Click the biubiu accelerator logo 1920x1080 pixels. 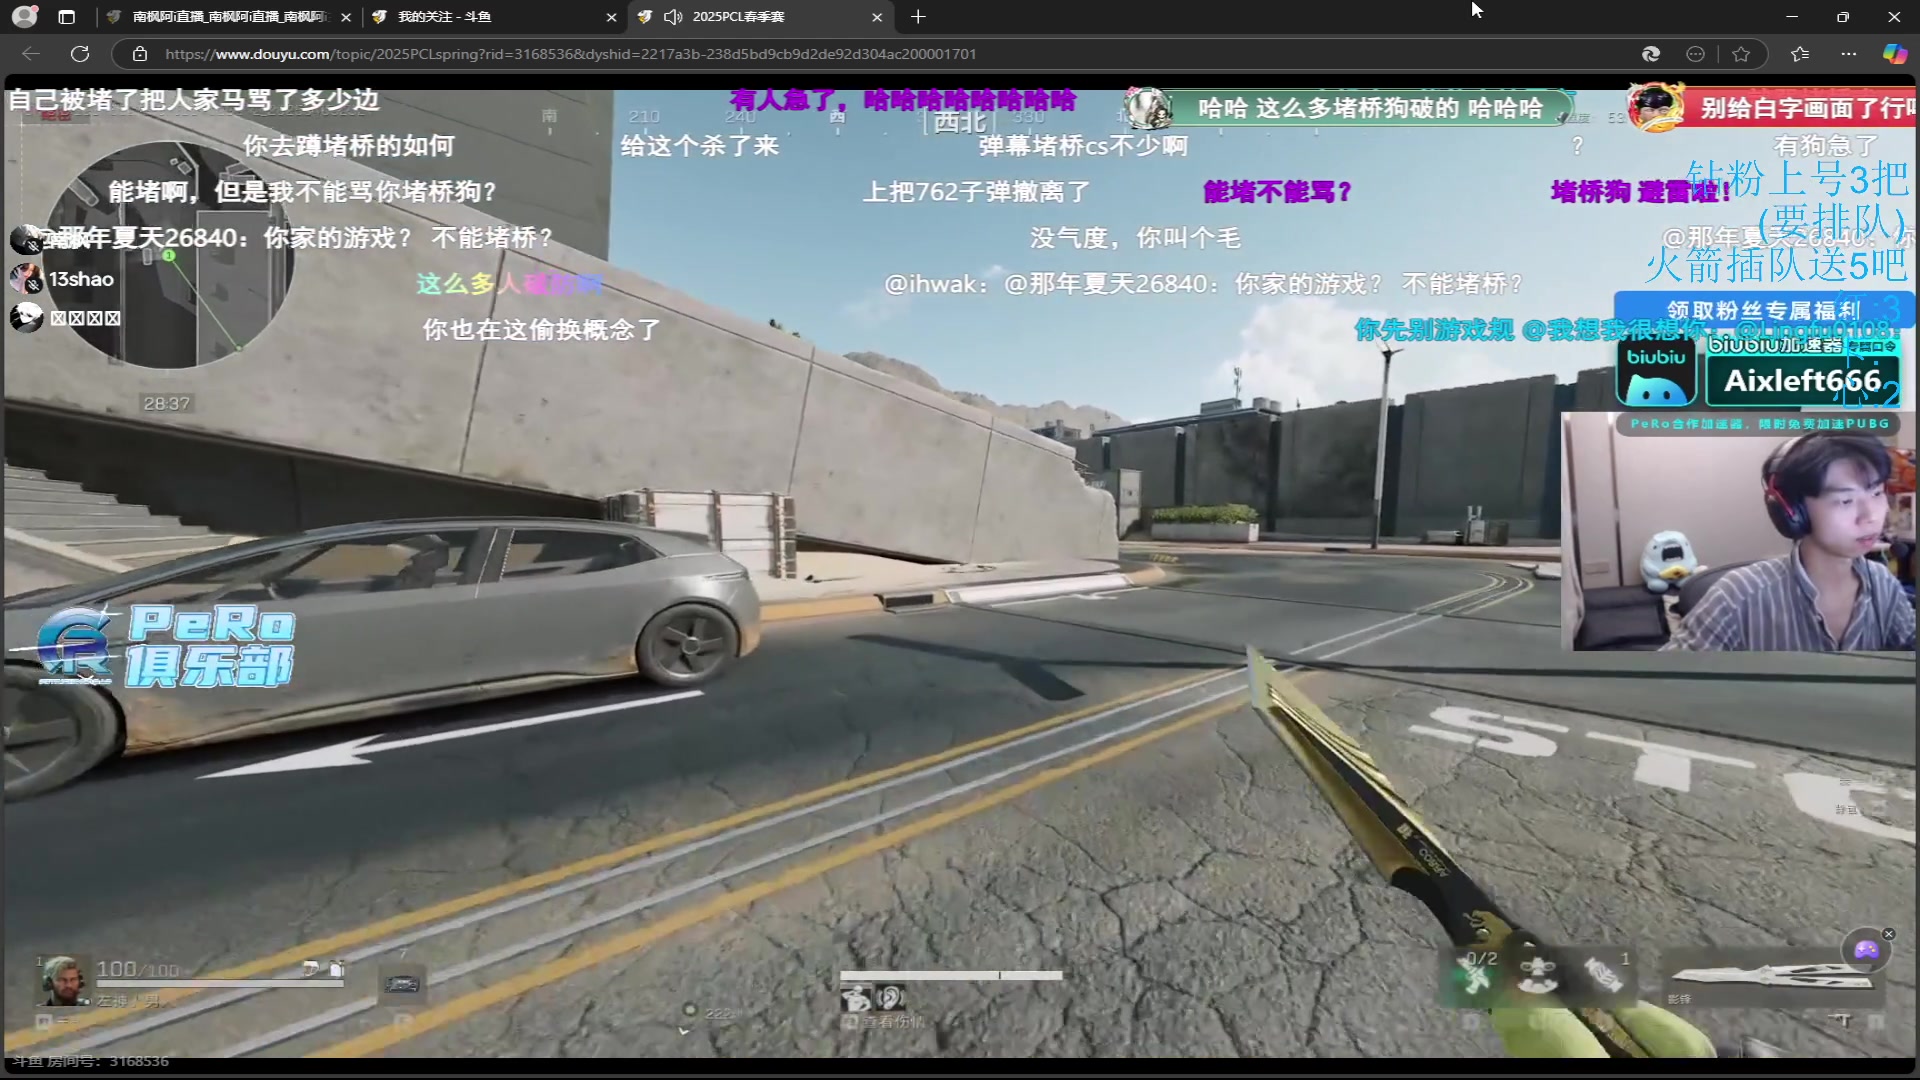[1656, 372]
